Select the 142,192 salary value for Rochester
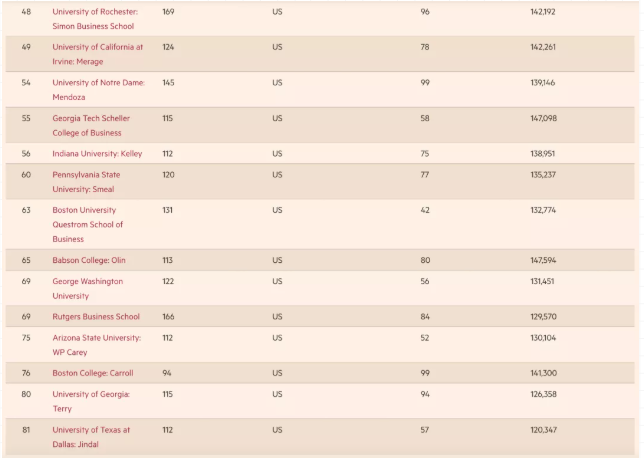This screenshot has width=644, height=458. coord(543,11)
